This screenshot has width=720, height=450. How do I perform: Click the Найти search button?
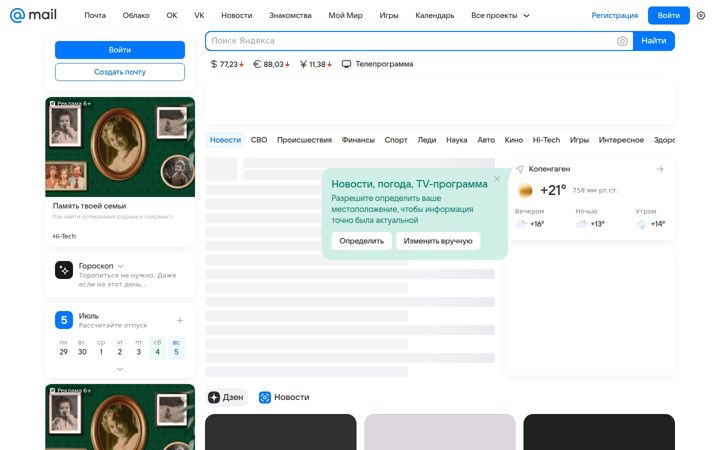(654, 41)
